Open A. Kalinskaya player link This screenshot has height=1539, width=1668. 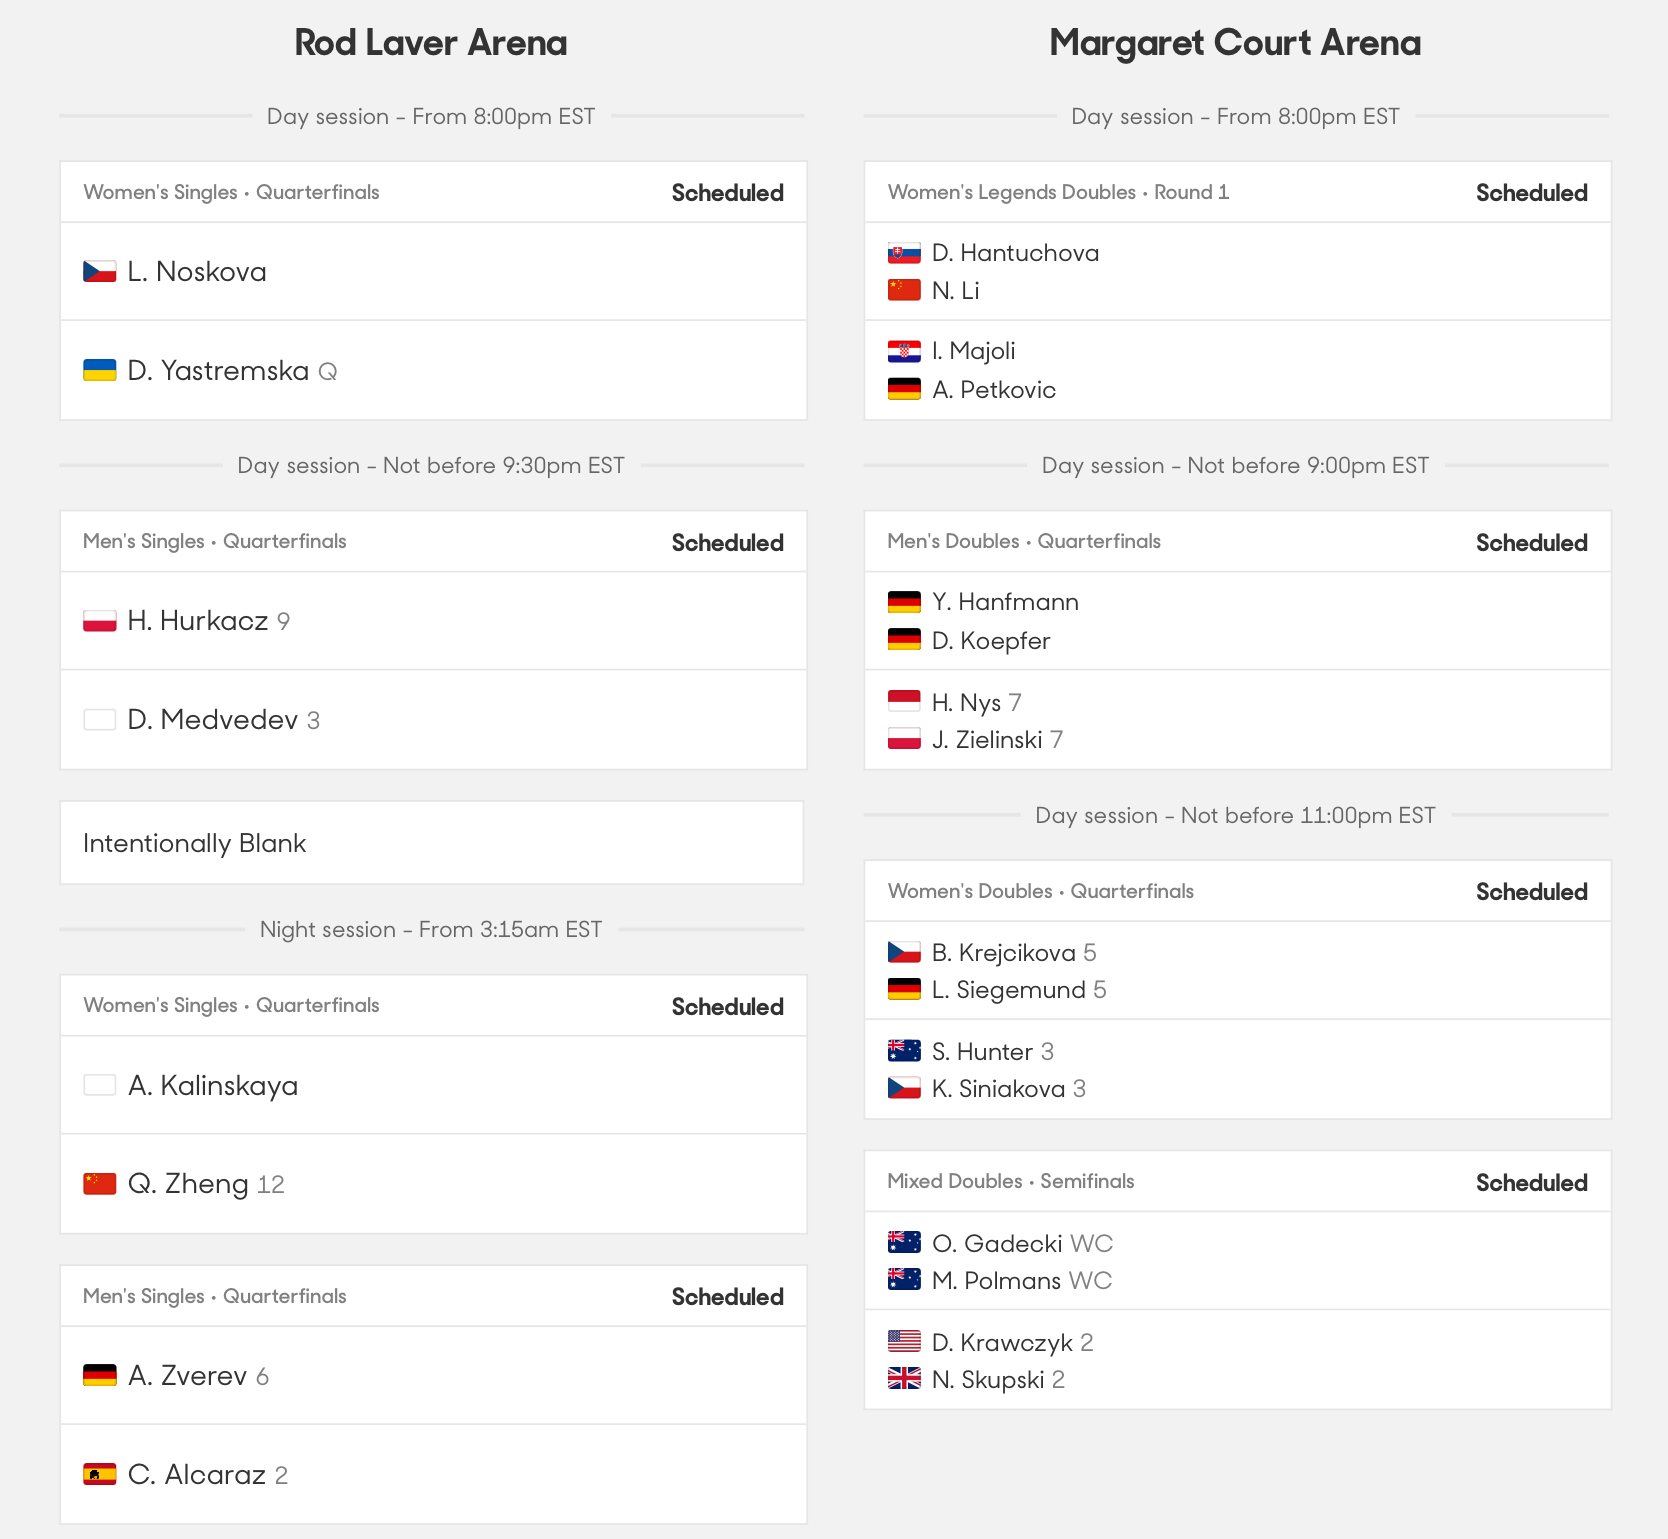(213, 1085)
